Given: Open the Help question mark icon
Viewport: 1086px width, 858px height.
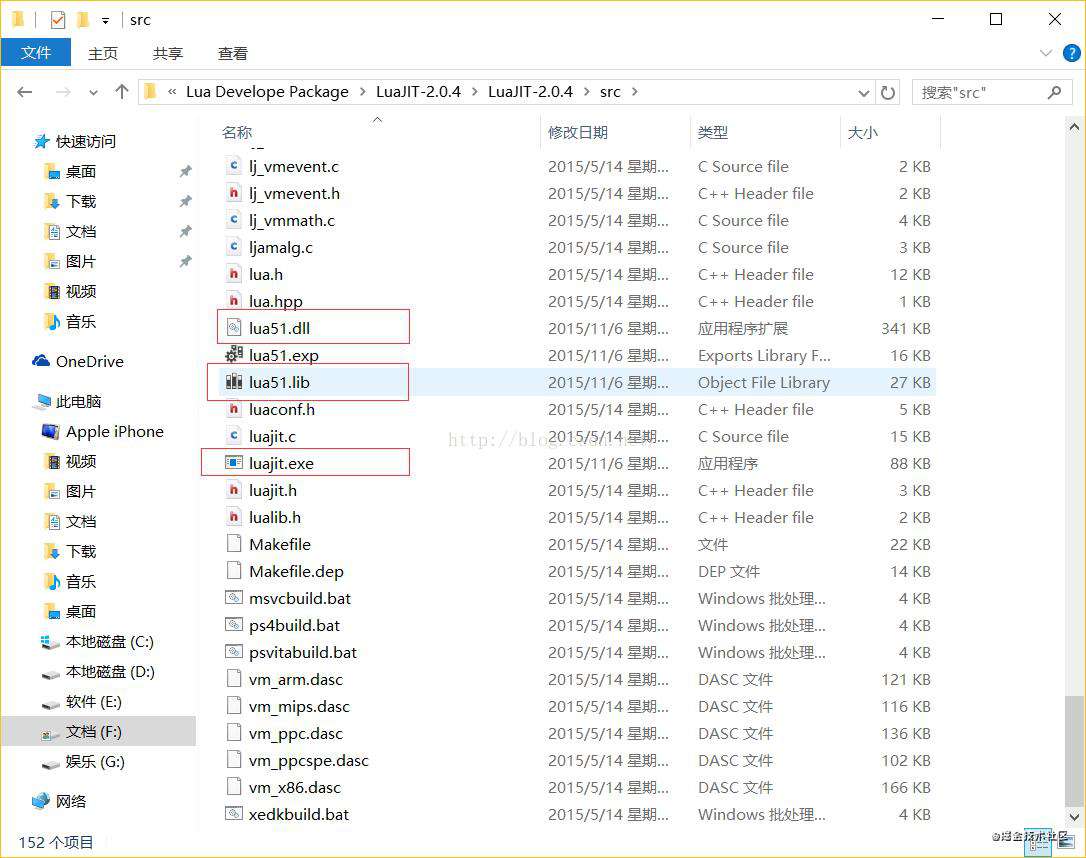Looking at the screenshot, I should click(x=1071, y=53).
